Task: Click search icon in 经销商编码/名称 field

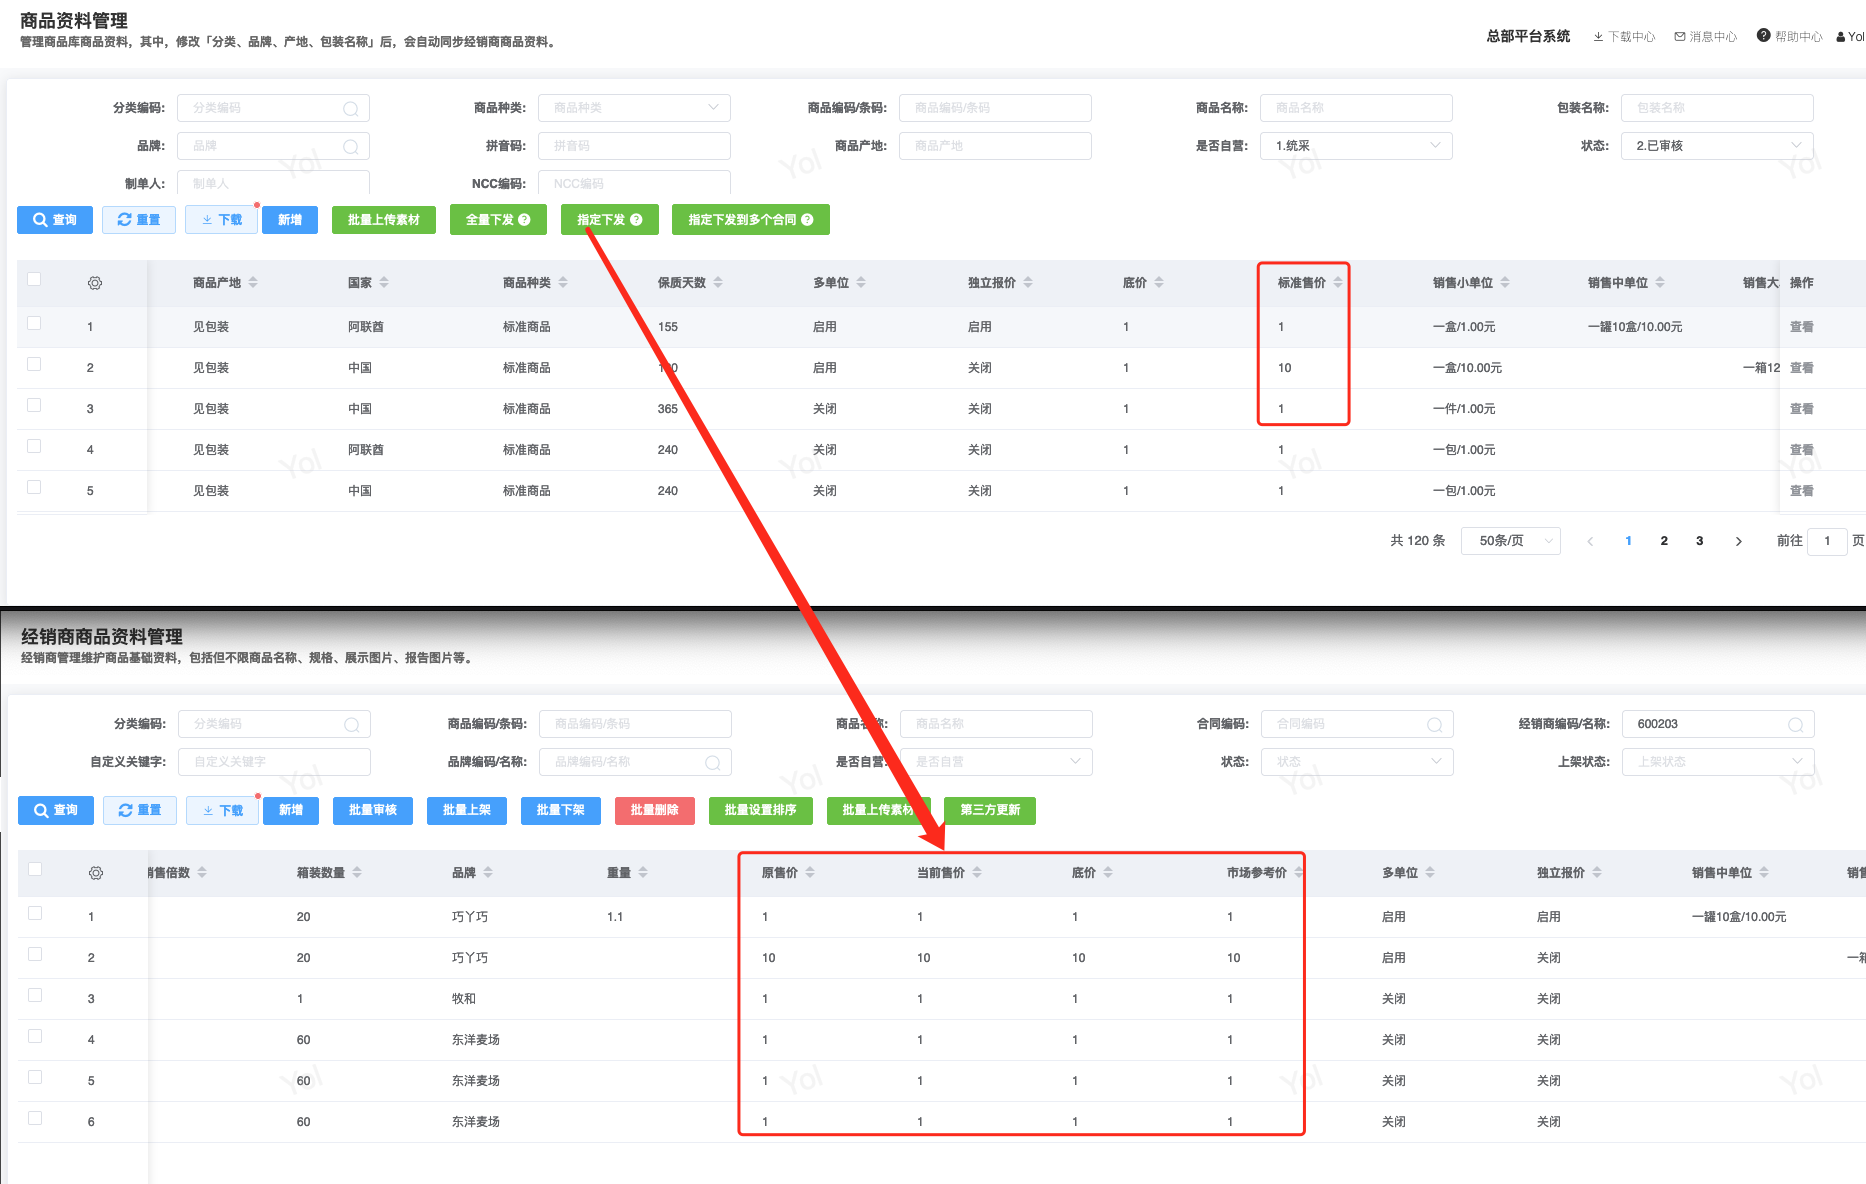Action: (x=1796, y=725)
